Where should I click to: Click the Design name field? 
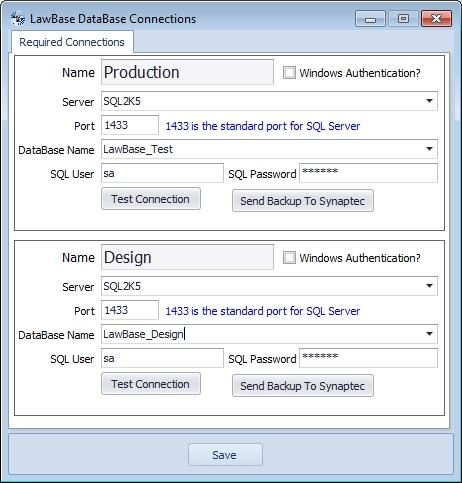pos(187,257)
